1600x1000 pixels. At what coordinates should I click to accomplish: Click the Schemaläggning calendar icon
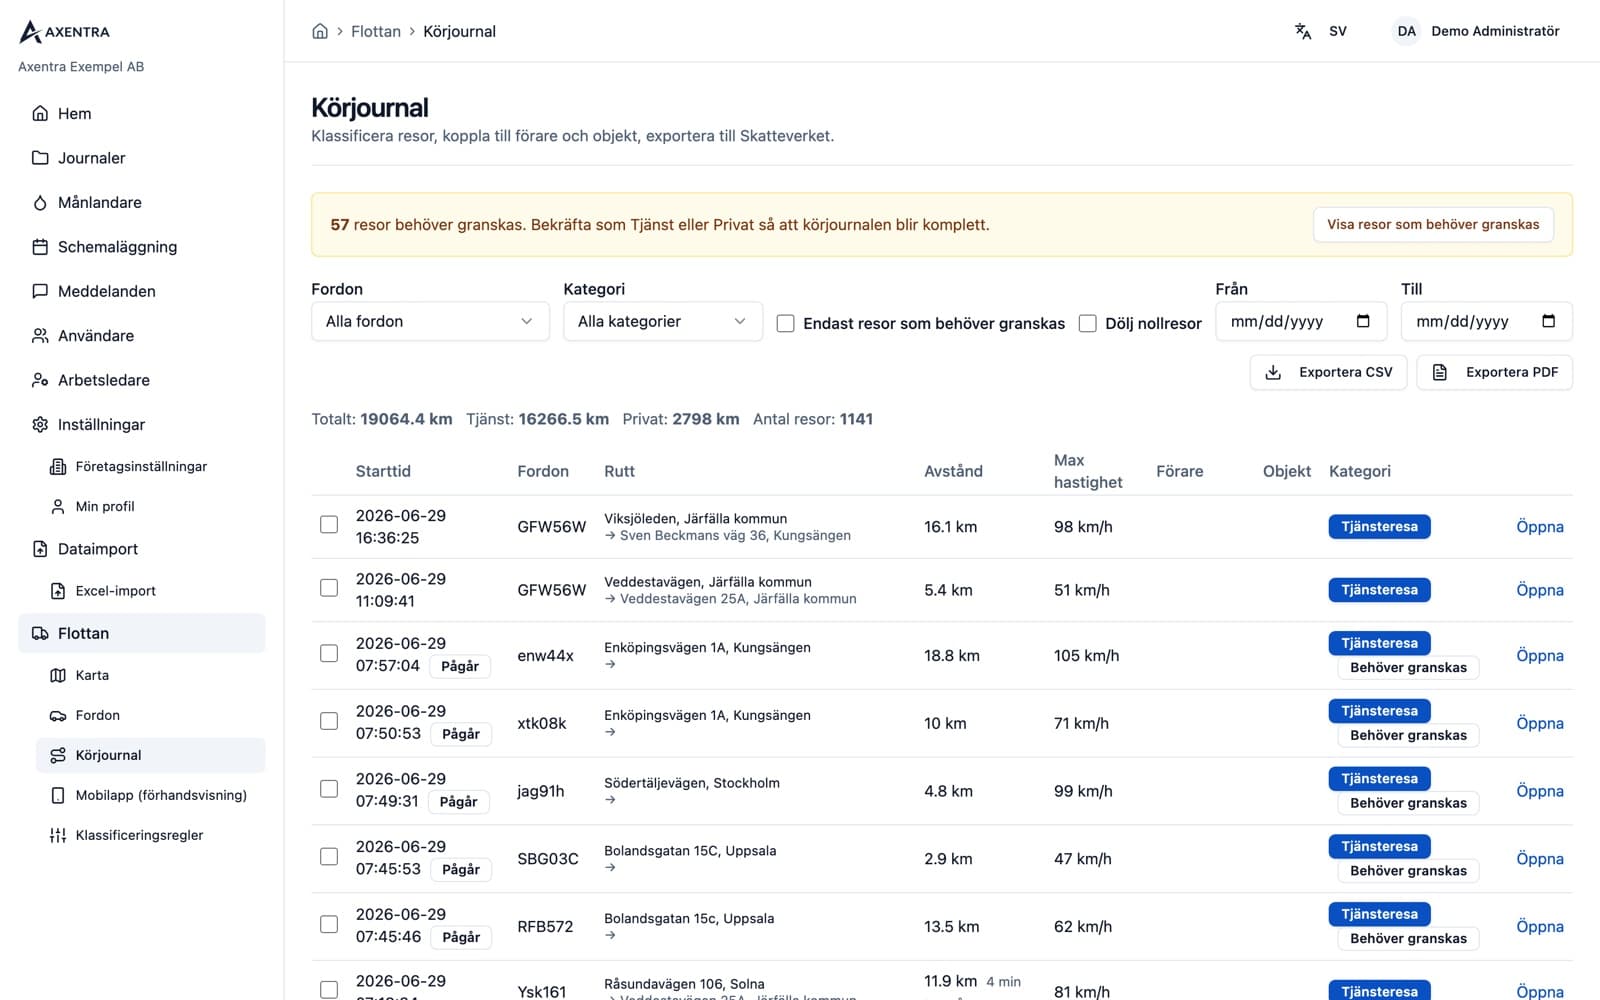point(40,247)
